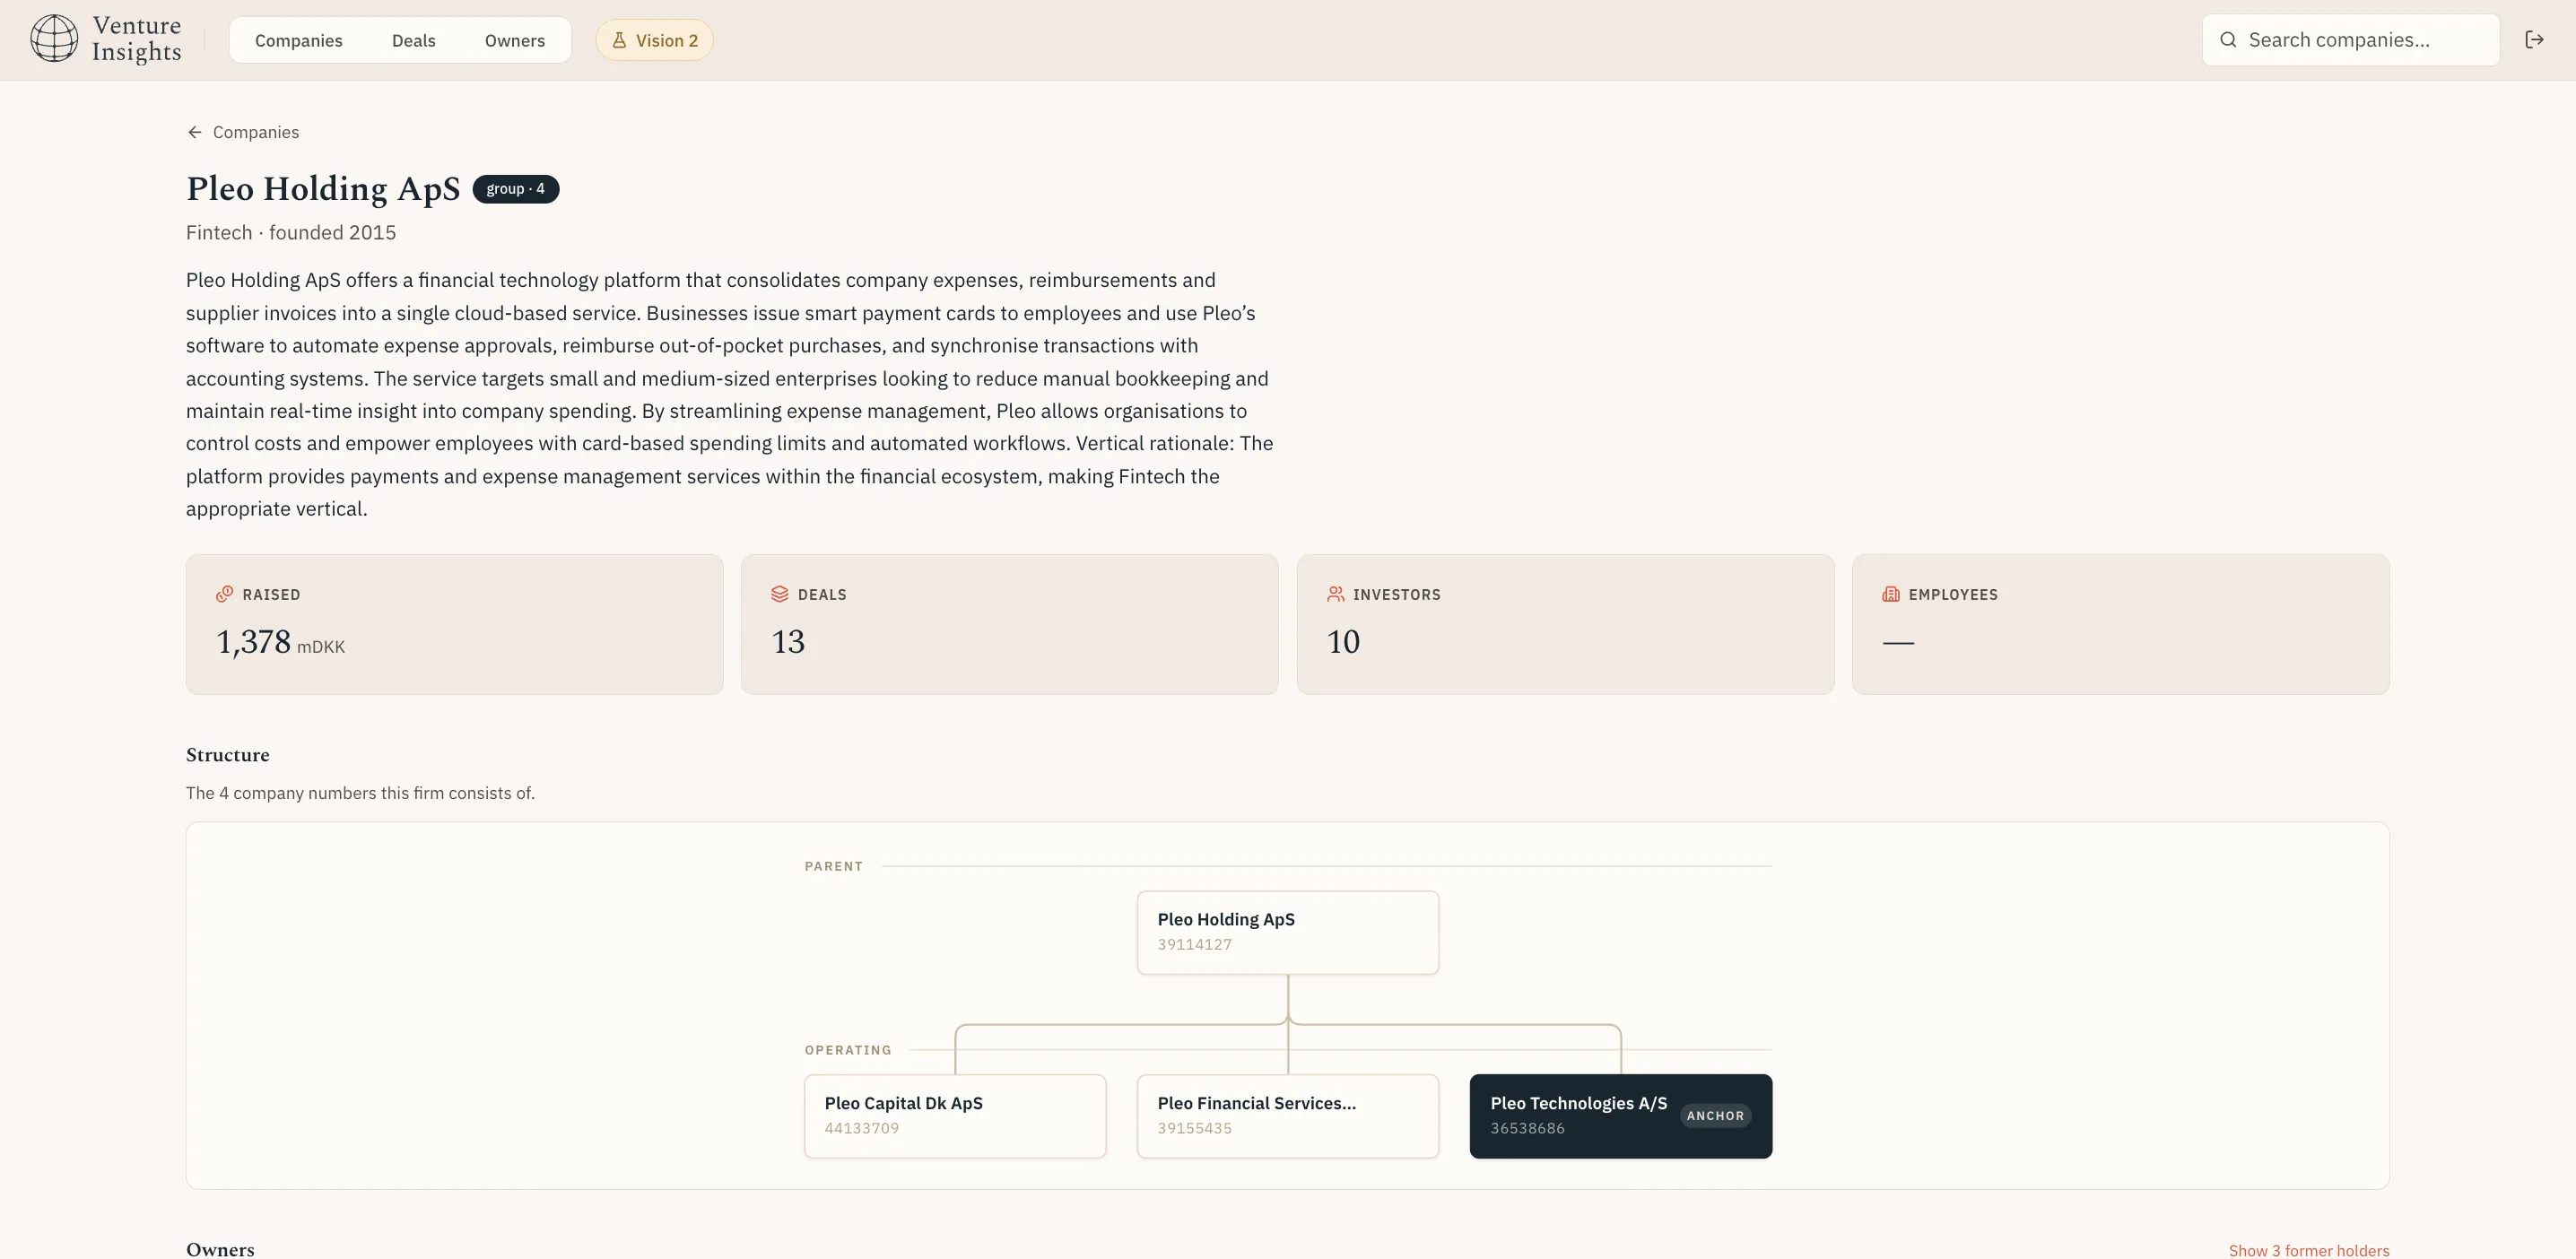Click the RAISED card label
Screen dimensions: 2576x1259
point(271,595)
